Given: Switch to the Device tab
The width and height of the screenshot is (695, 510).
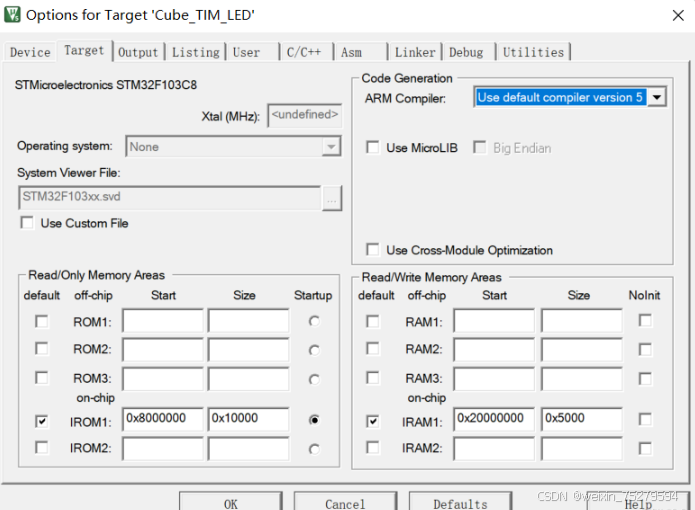Looking at the screenshot, I should [x=30, y=52].
